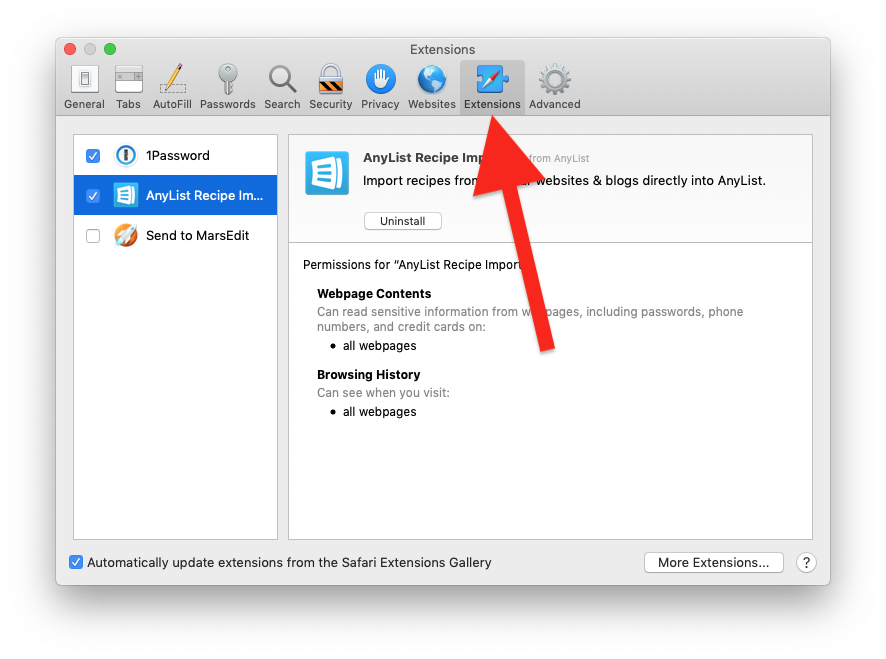Open the Security padlock icon
The image size is (886, 659).
click(331, 79)
